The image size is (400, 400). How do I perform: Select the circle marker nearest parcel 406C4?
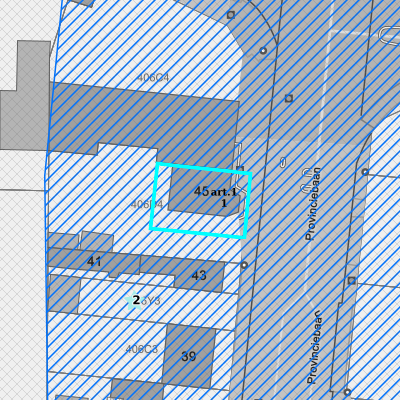click(x=263, y=51)
